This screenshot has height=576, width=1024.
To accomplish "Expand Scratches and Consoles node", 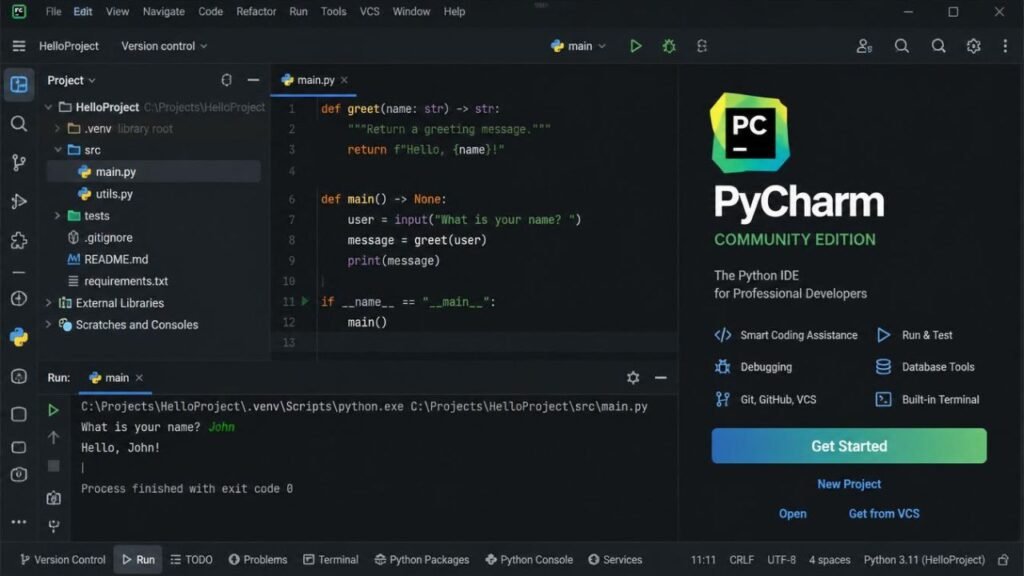I will point(48,325).
